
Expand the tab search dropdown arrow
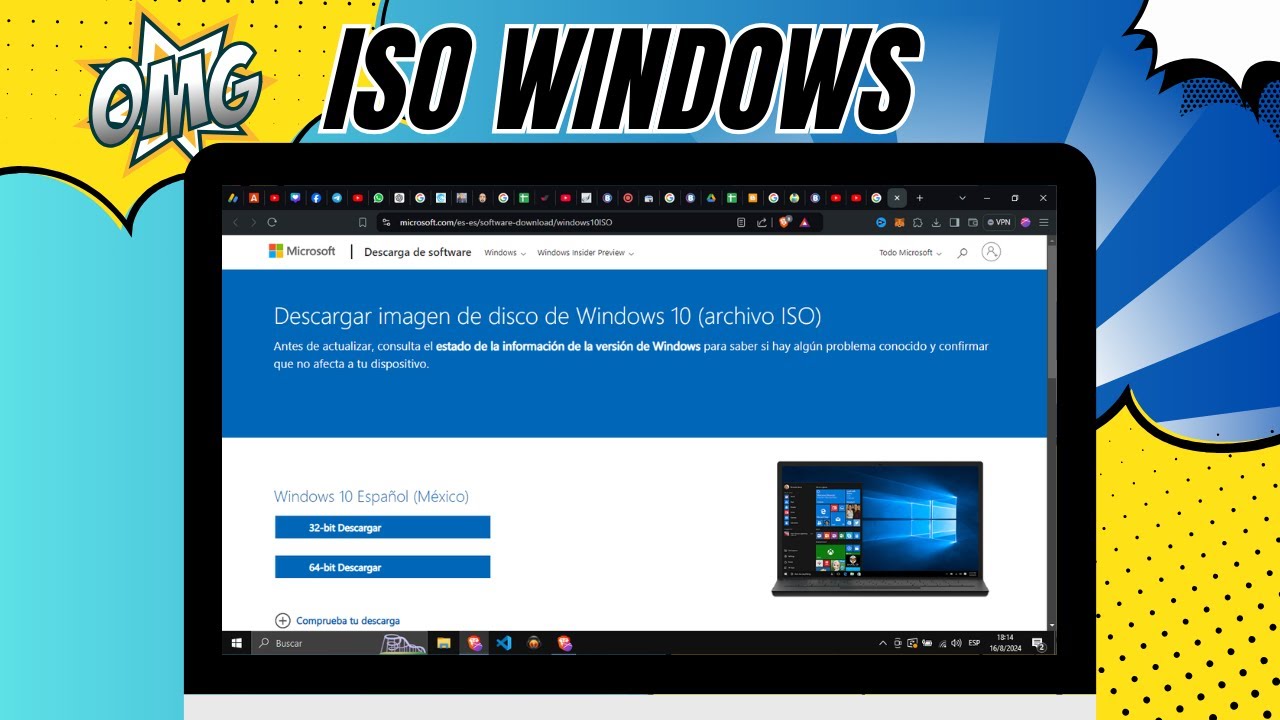click(x=962, y=198)
